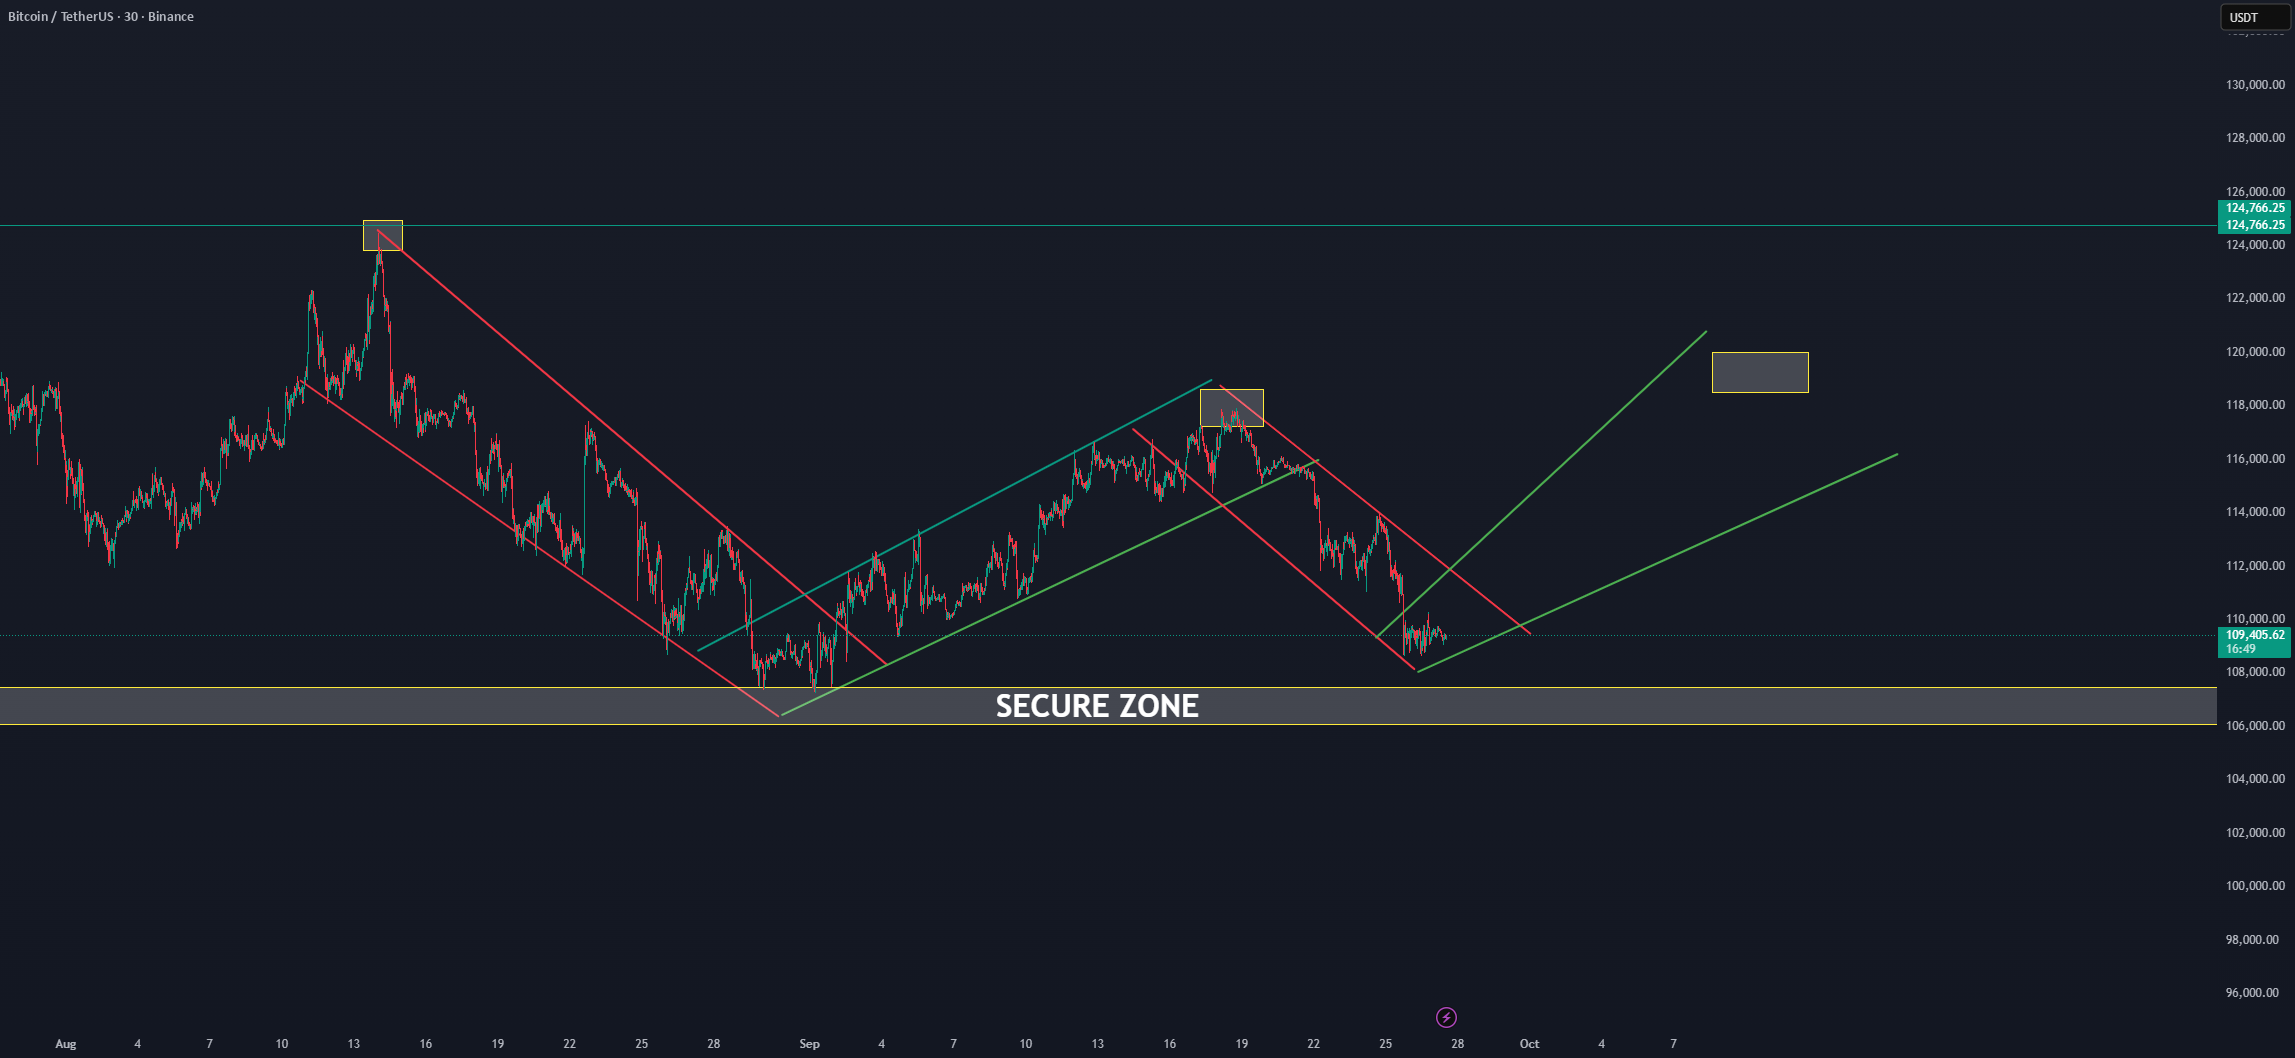Viewport: 2295px width, 1058px height.
Task: Click the 106,000.00 price axis label
Action: (x=2255, y=726)
